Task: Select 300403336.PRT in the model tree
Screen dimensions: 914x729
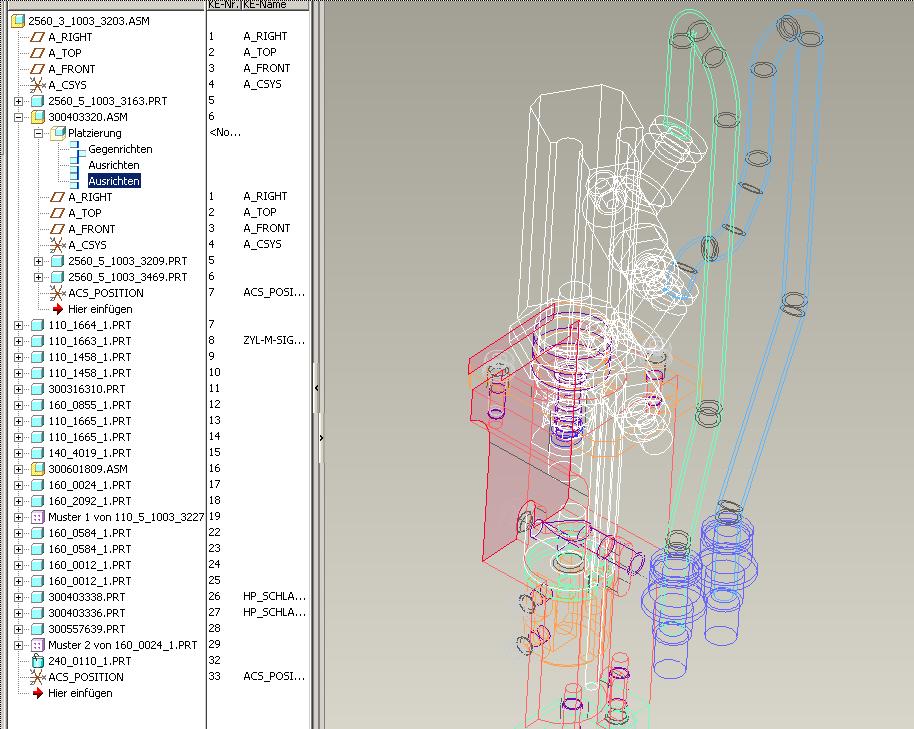Action: click(x=87, y=613)
